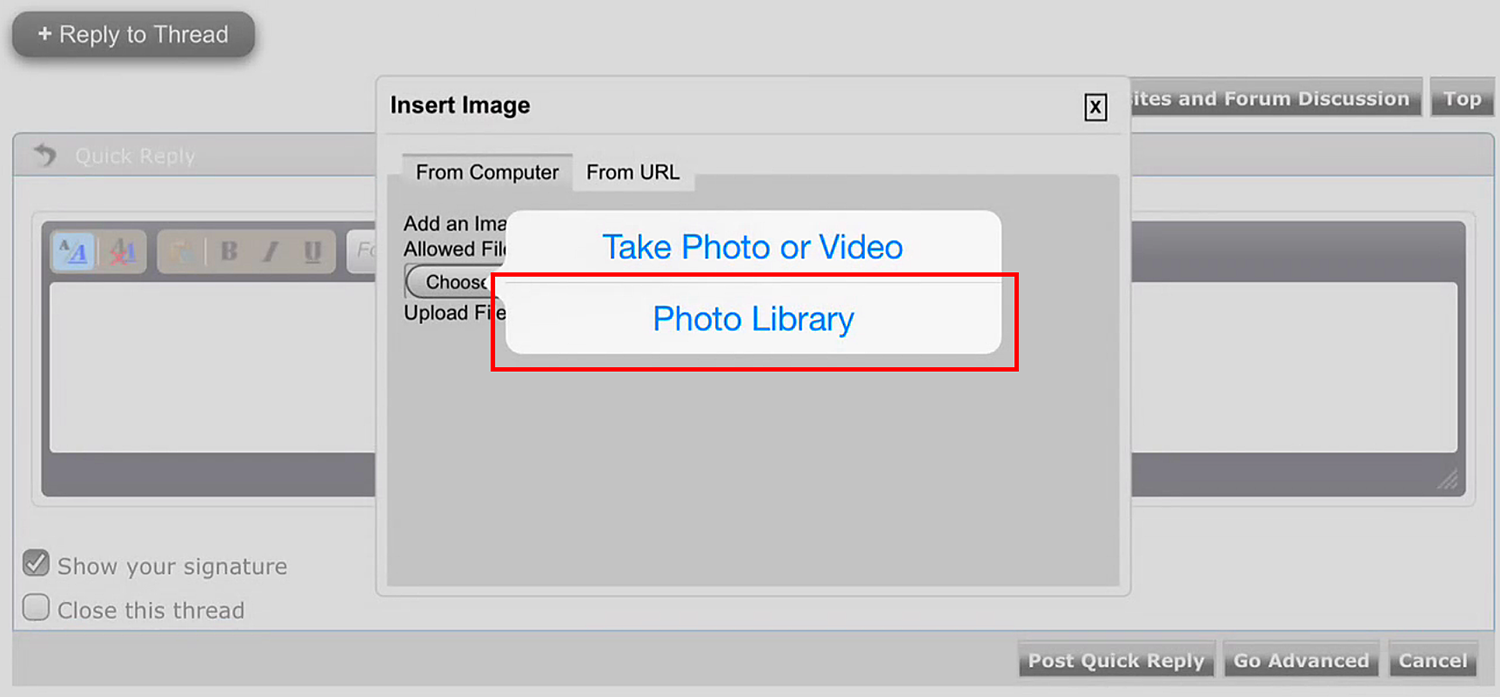This screenshot has width=1500, height=697.
Task: Open the From Computer tab
Action: click(x=487, y=172)
